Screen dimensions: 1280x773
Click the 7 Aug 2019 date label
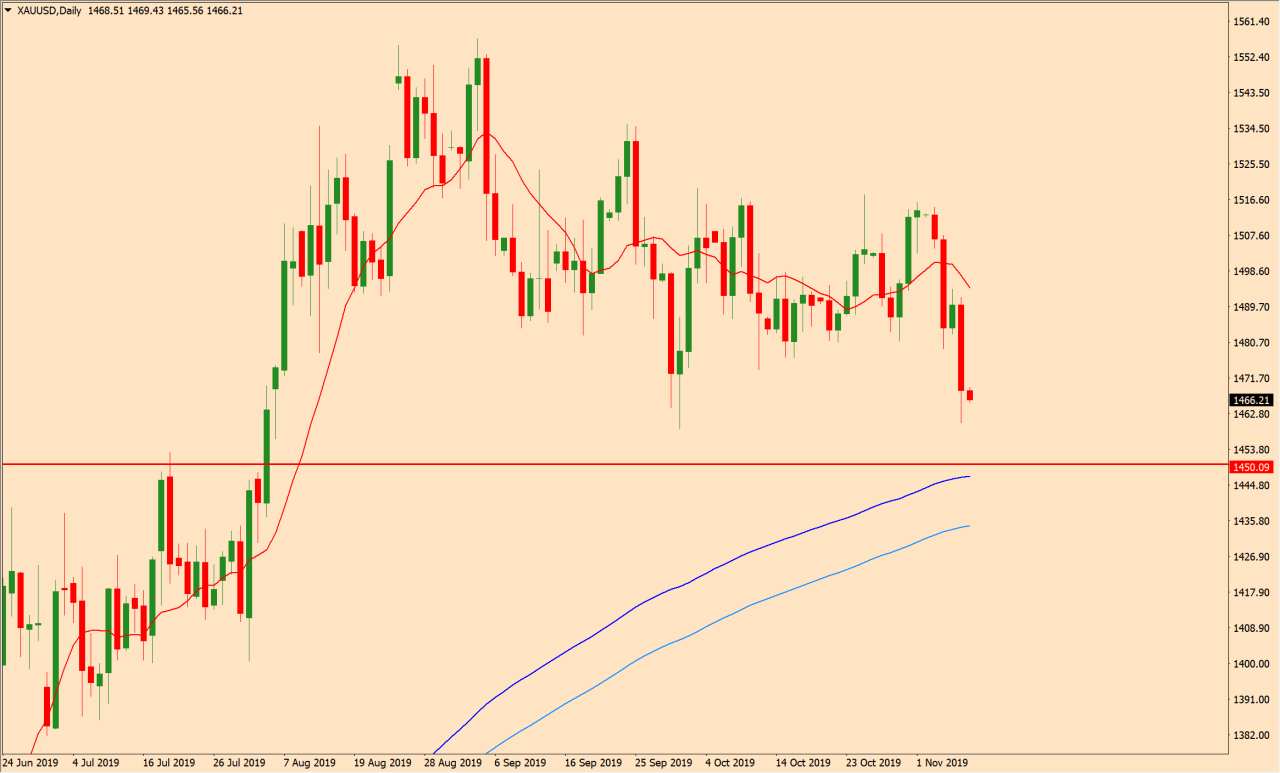308,763
